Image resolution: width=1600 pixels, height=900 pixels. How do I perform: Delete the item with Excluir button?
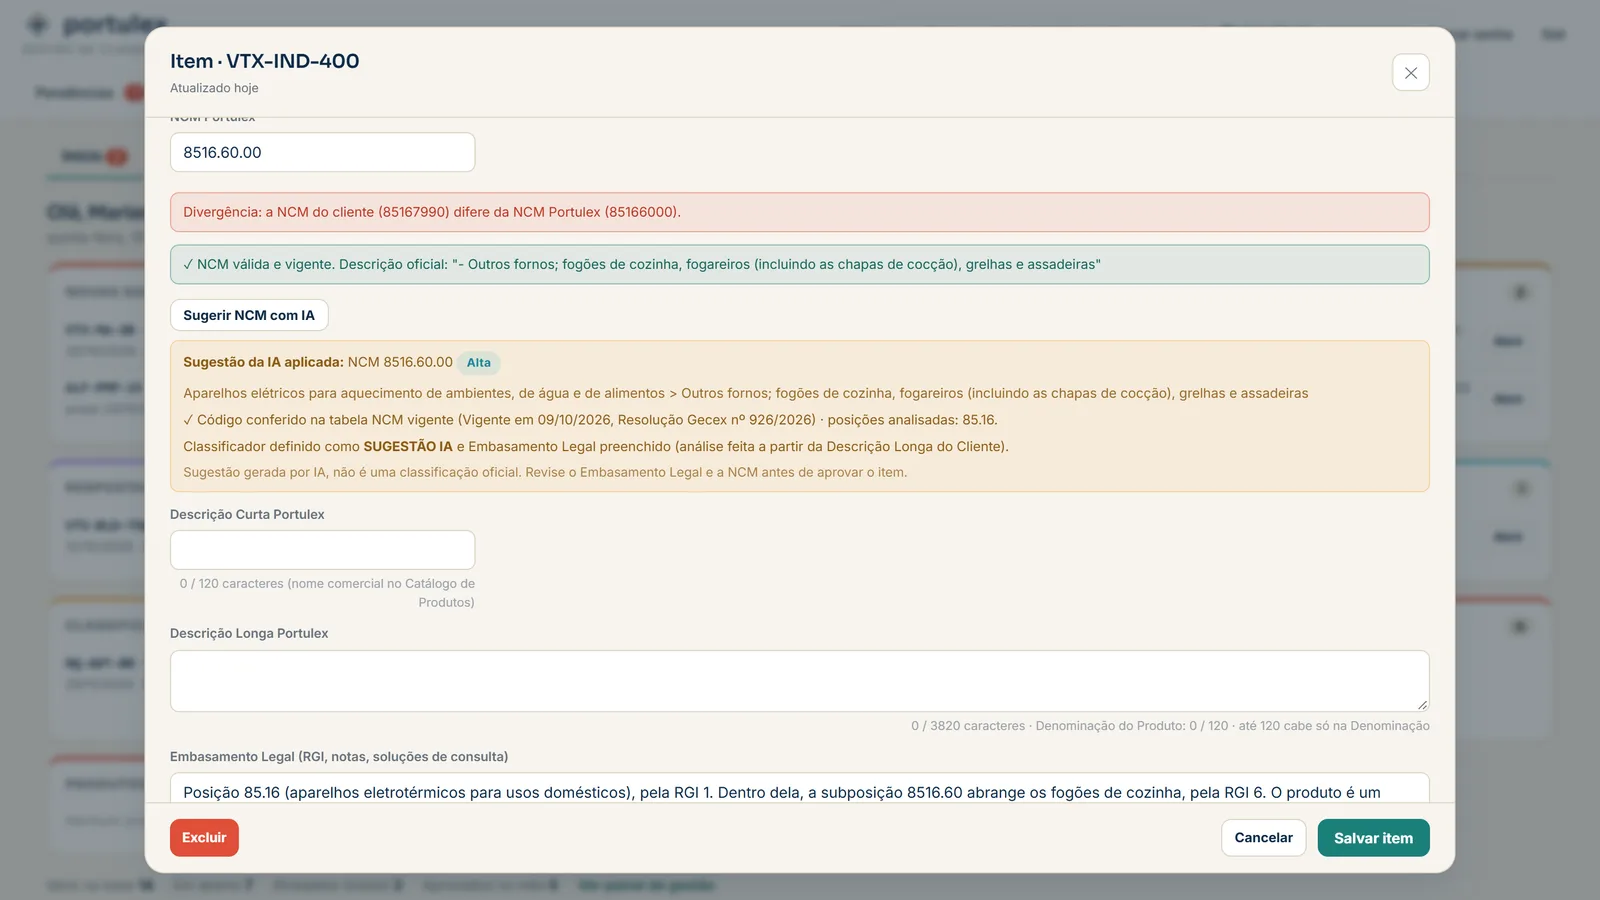204,838
